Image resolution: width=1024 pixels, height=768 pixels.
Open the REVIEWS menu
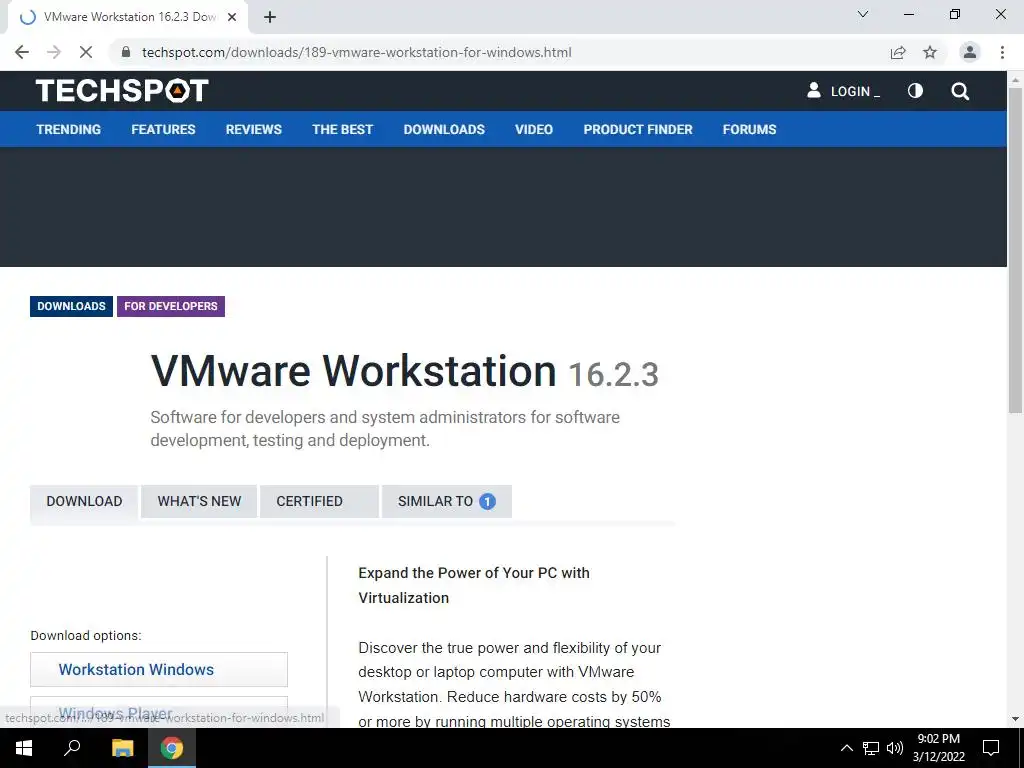pos(253,129)
